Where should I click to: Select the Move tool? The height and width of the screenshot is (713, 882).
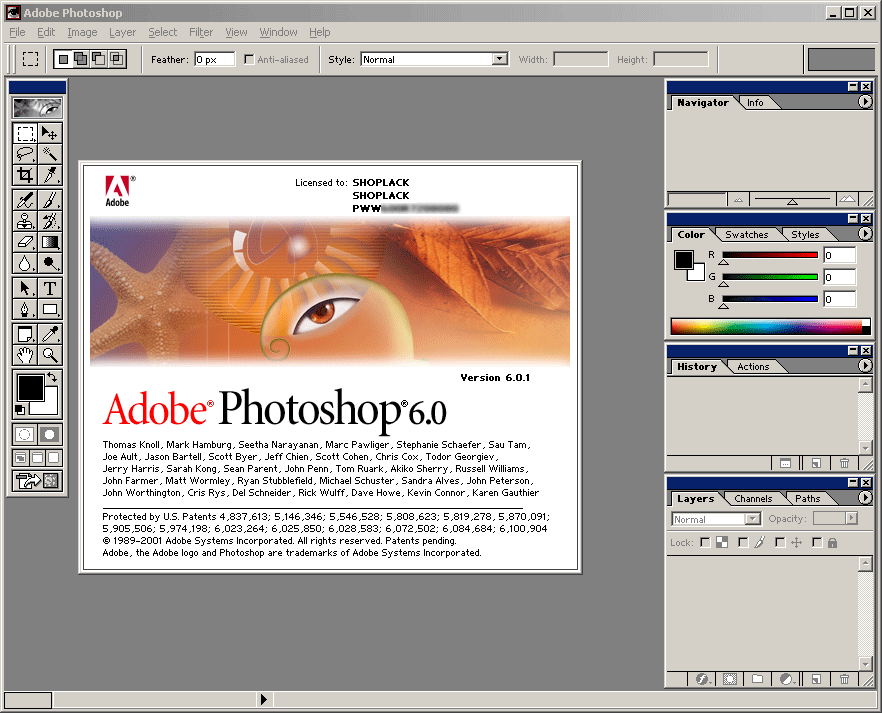pyautogui.click(x=50, y=134)
